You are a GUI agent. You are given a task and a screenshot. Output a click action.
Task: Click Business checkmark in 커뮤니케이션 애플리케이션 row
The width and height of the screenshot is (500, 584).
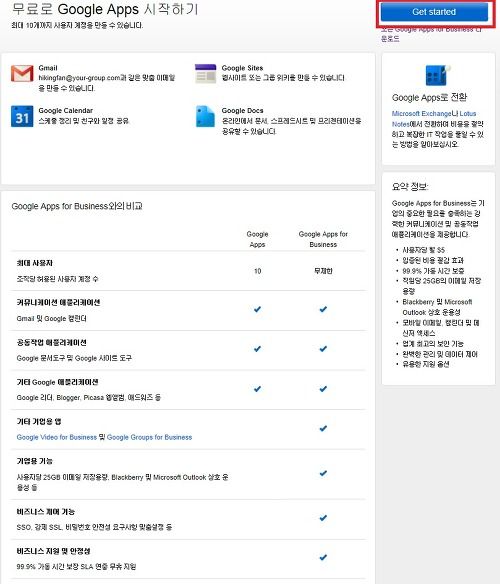(323, 309)
